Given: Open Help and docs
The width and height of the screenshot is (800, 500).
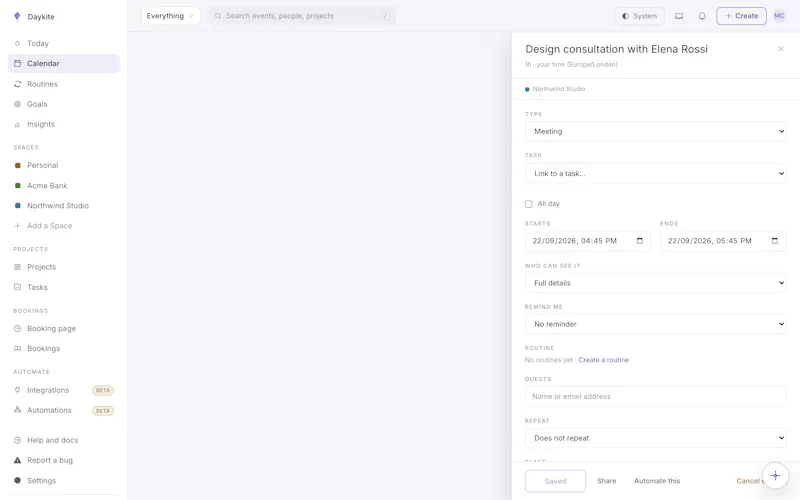Looking at the screenshot, I should click(x=64, y=440).
